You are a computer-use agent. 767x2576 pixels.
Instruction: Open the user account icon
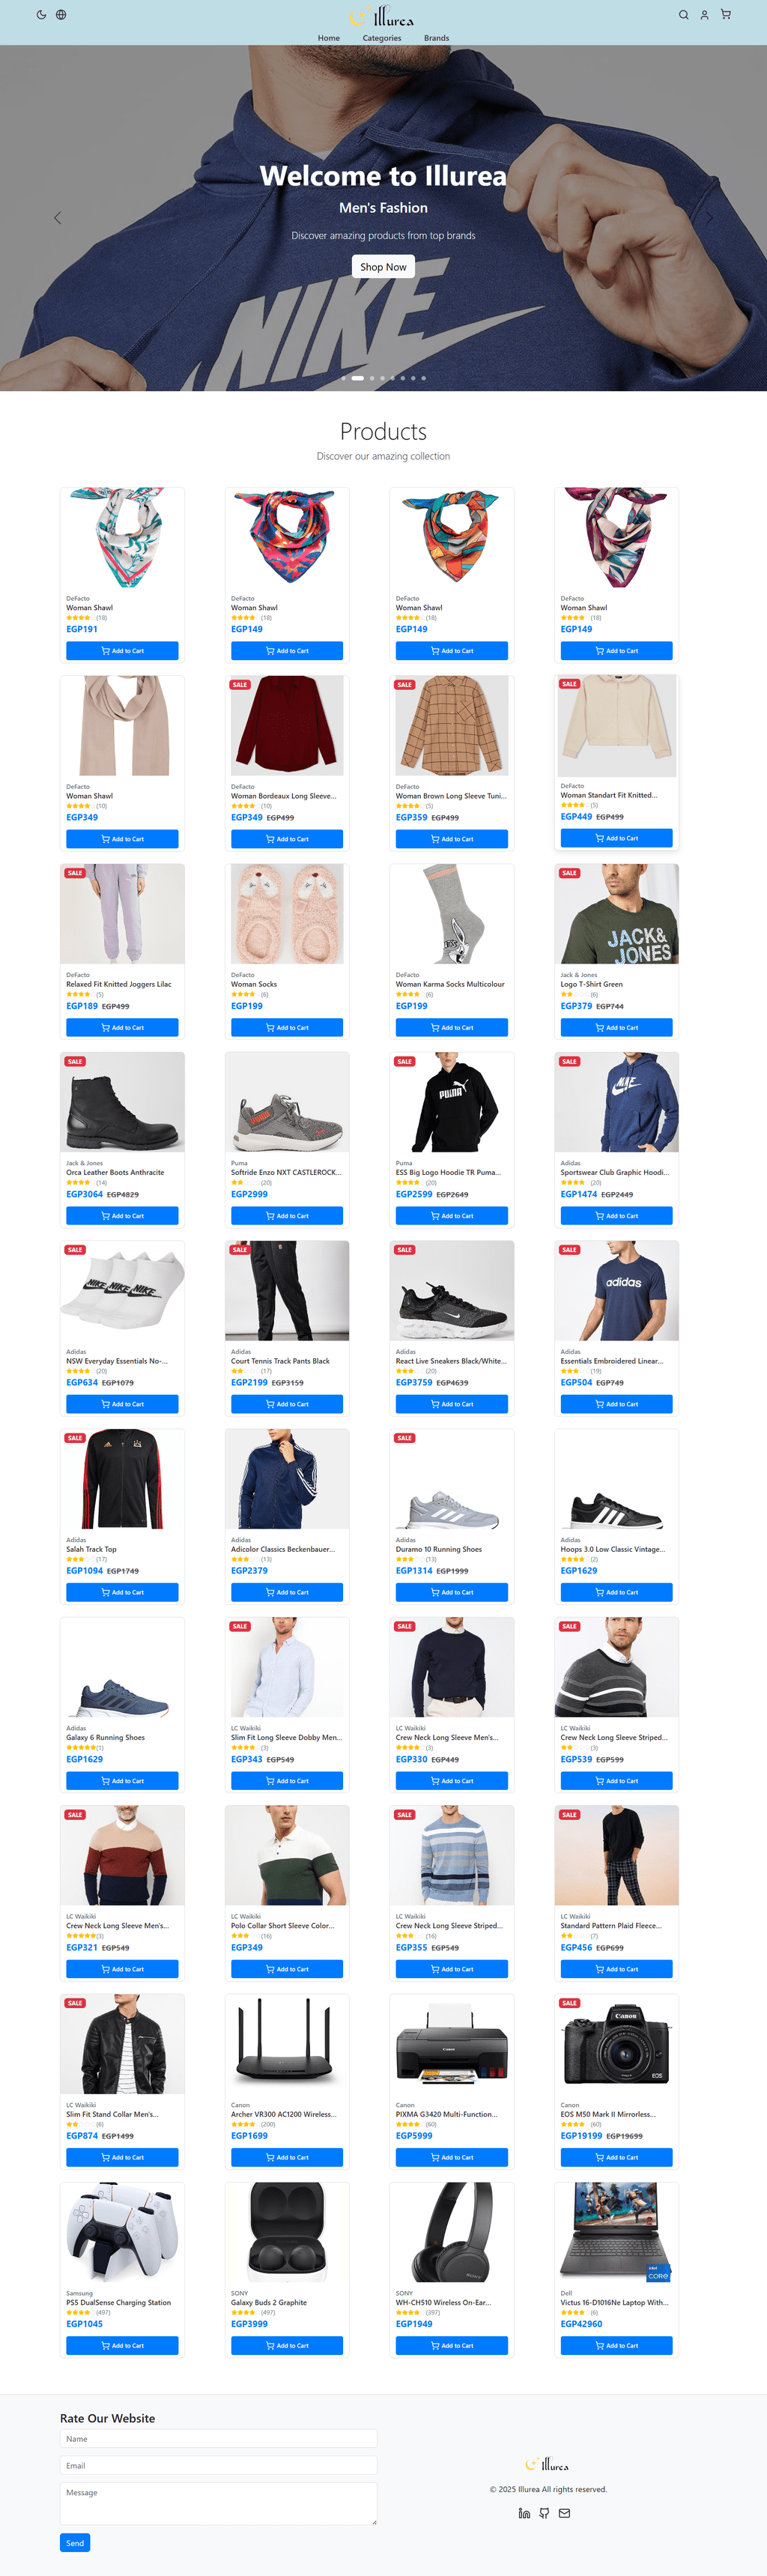704,15
